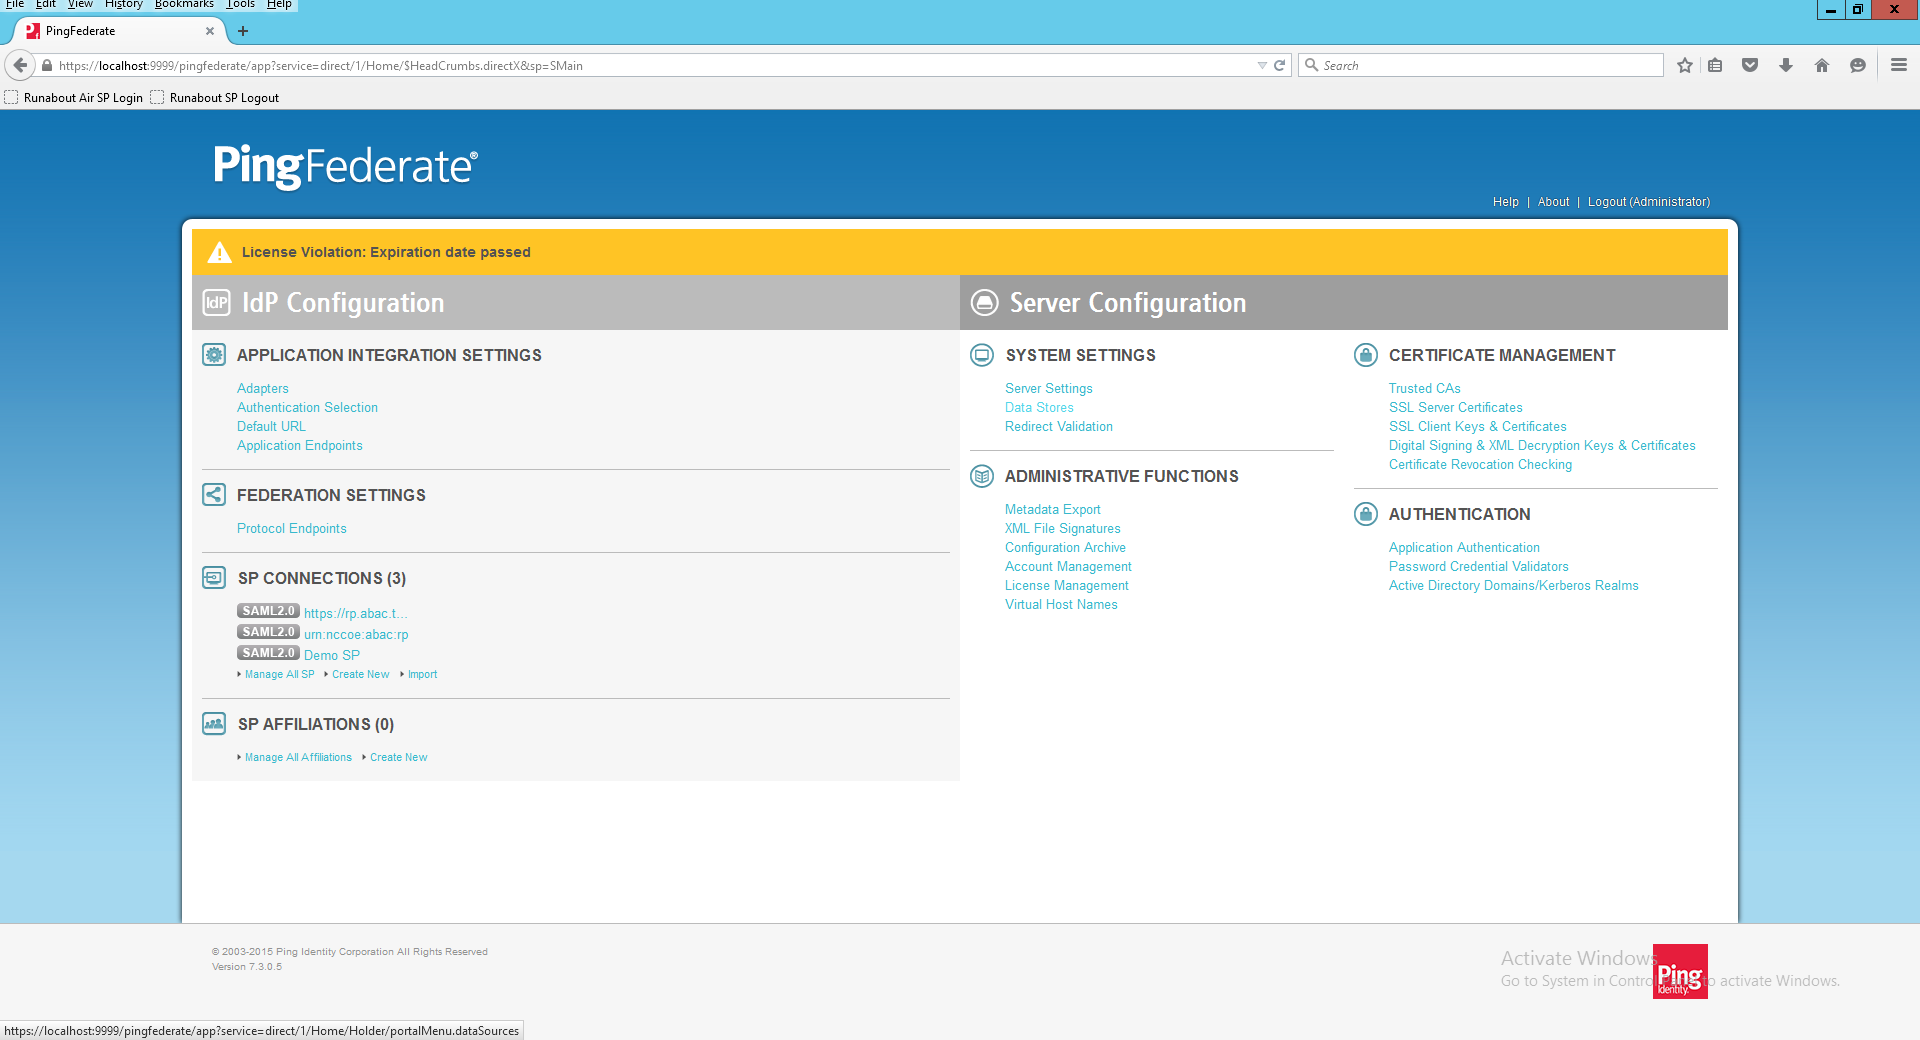The width and height of the screenshot is (1920, 1040).
Task: Open the Demo SP connection
Action: 332,655
